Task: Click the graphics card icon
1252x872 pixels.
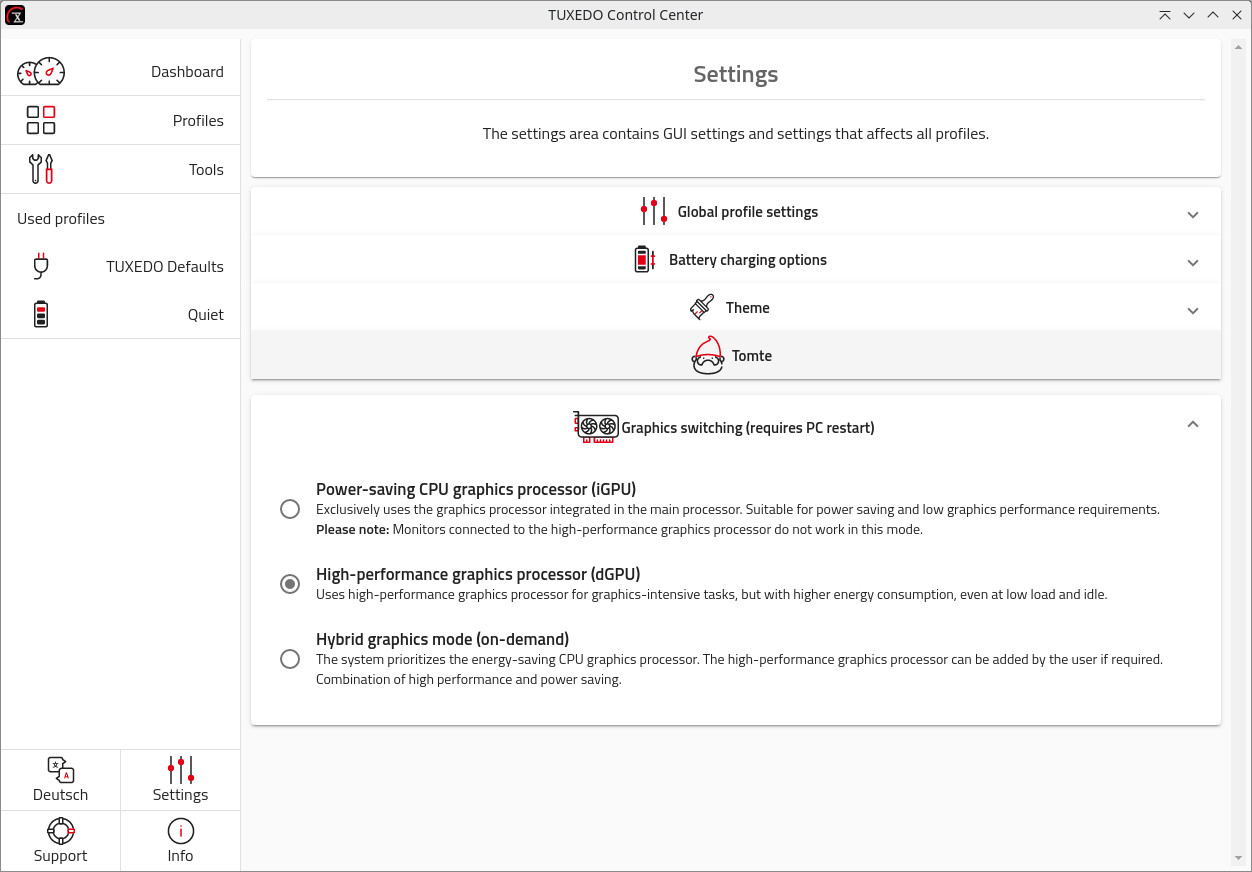Action: [x=596, y=427]
